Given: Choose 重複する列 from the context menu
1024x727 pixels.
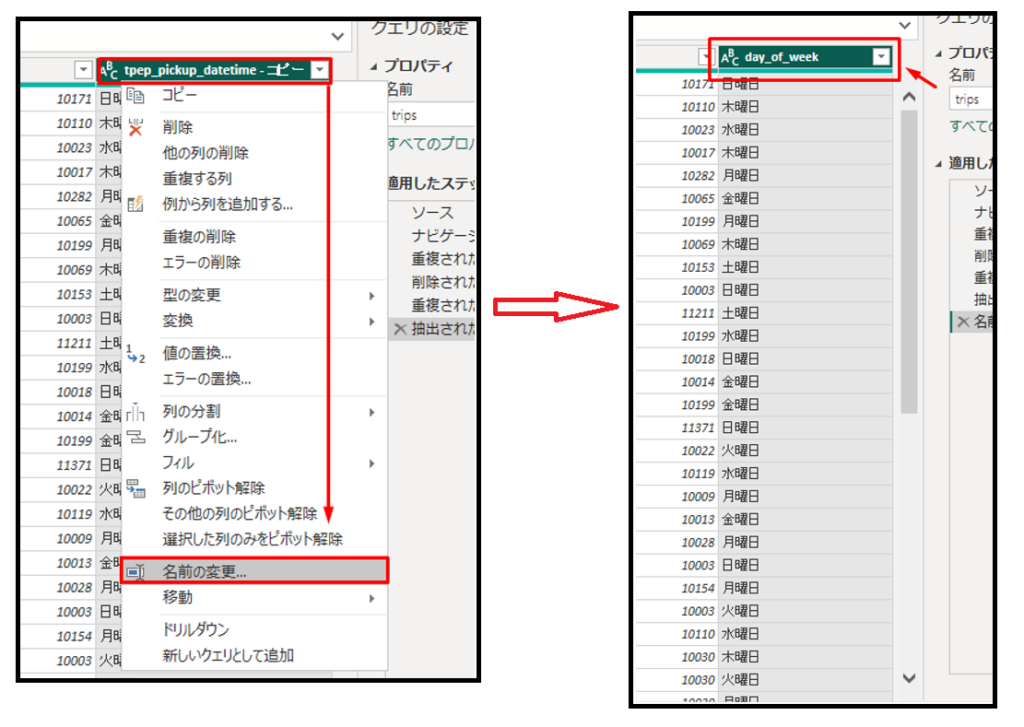Looking at the screenshot, I should (197, 178).
